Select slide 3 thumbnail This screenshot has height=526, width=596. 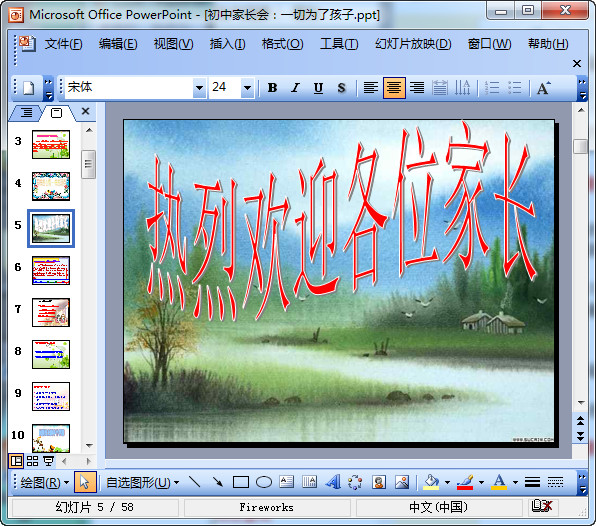(51, 144)
